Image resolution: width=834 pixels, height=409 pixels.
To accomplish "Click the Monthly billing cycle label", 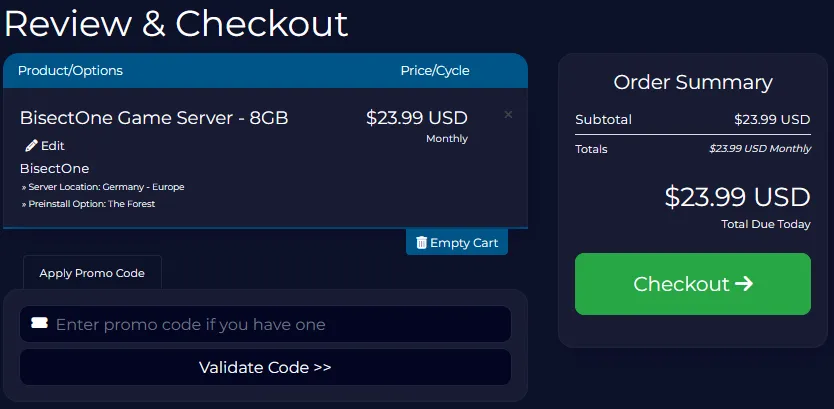I will coord(446,139).
